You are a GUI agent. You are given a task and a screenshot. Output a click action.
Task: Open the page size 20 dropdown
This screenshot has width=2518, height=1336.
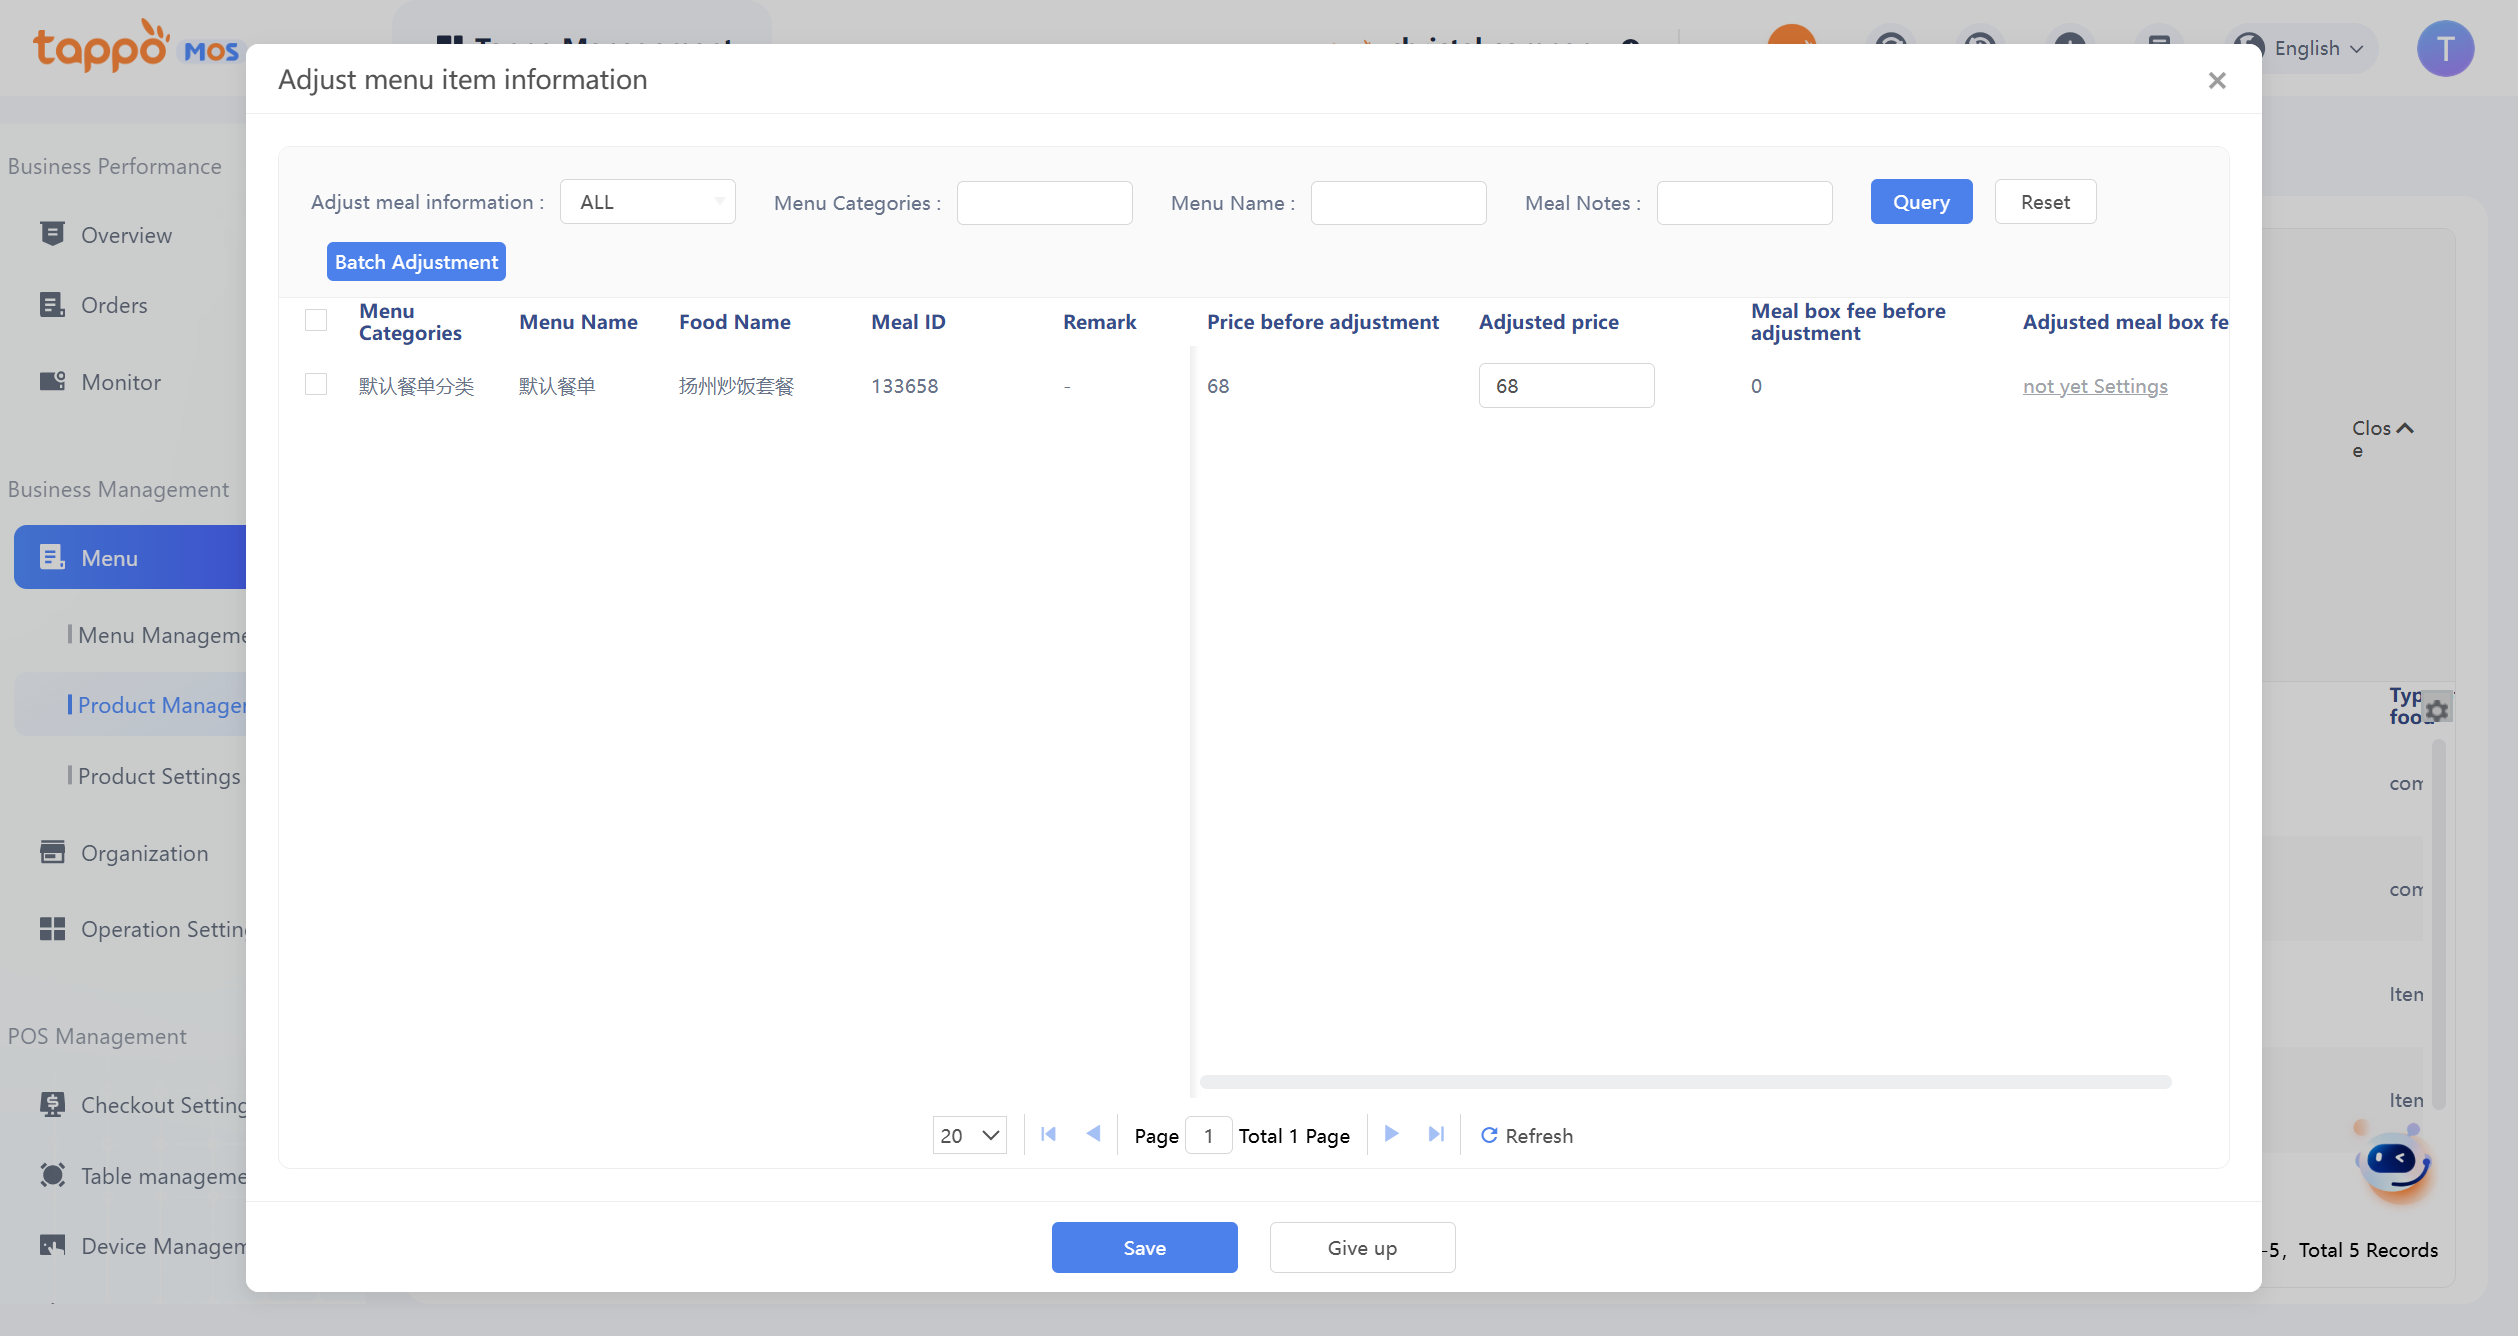[x=969, y=1135]
